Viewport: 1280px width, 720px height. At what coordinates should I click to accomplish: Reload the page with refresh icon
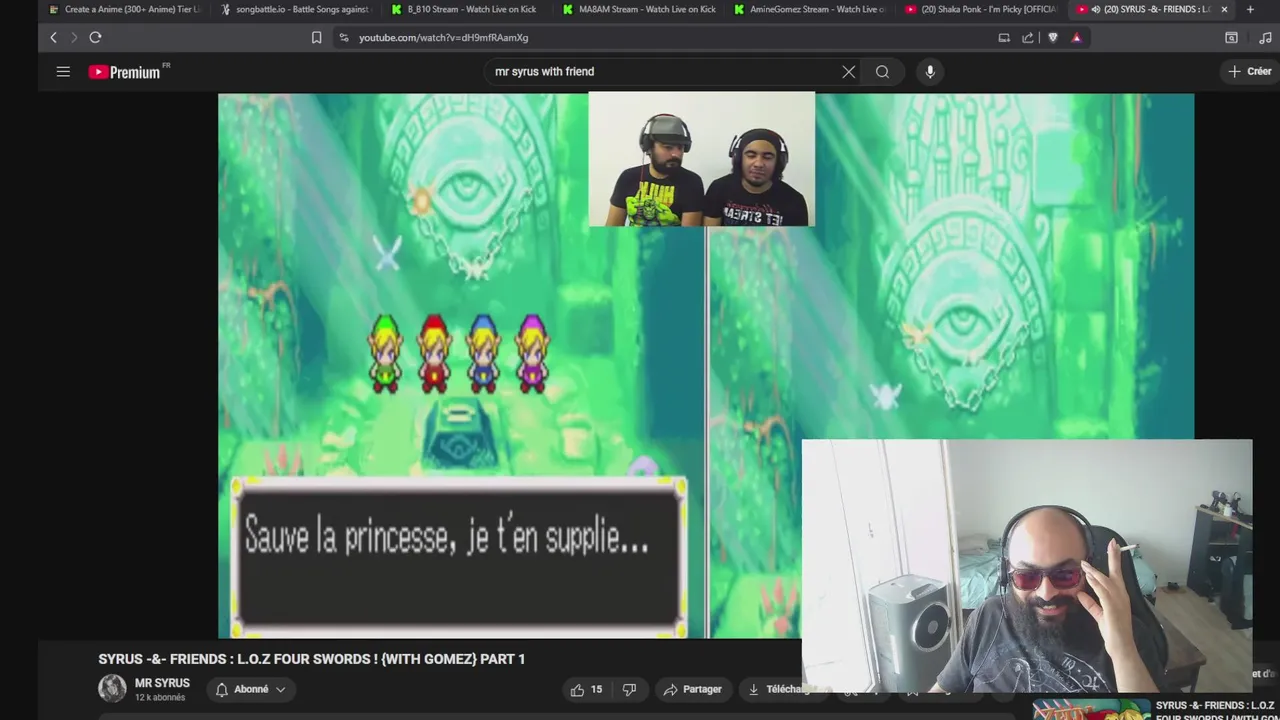[95, 37]
